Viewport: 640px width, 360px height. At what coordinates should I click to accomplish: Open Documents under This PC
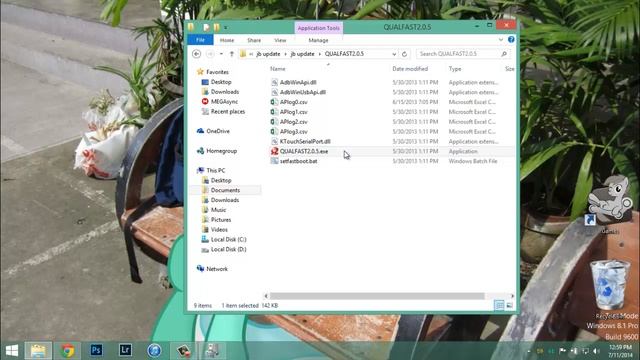pyautogui.click(x=225, y=190)
